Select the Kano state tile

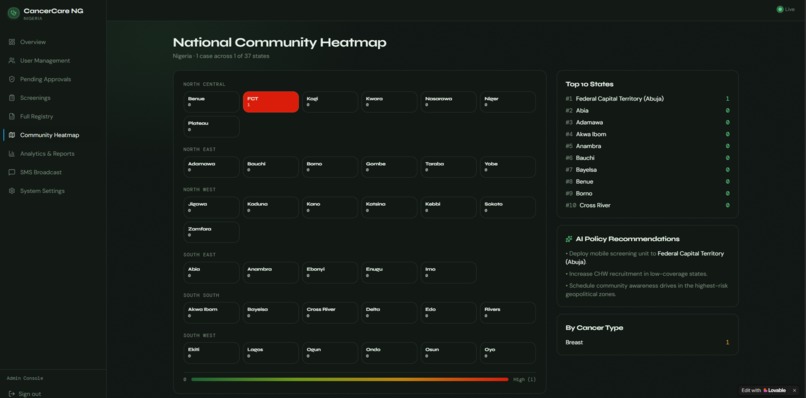click(x=330, y=207)
